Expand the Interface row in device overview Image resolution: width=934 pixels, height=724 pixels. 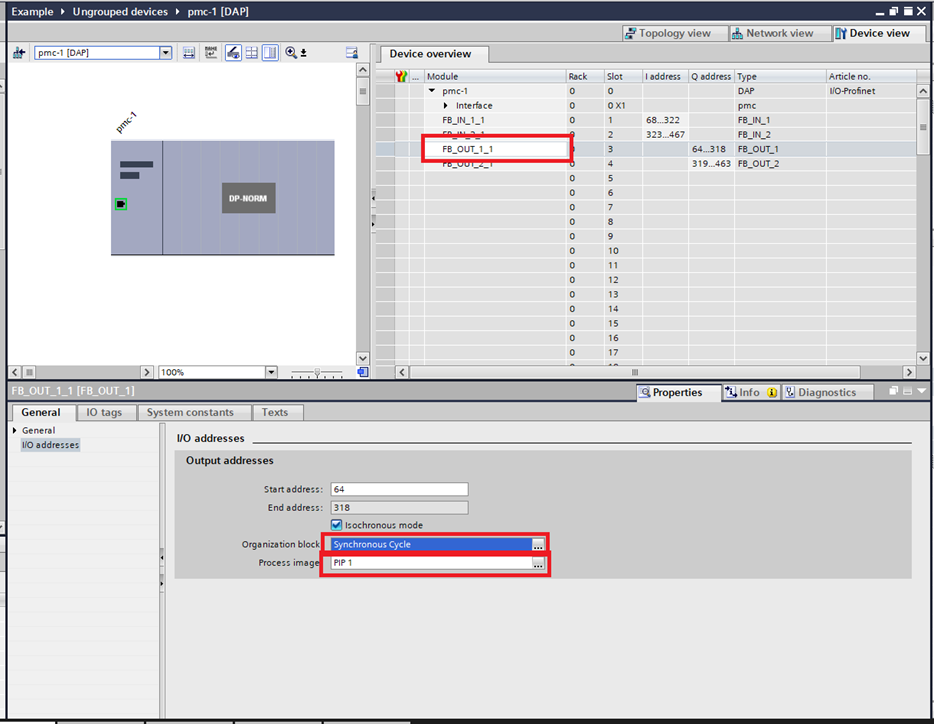point(446,106)
